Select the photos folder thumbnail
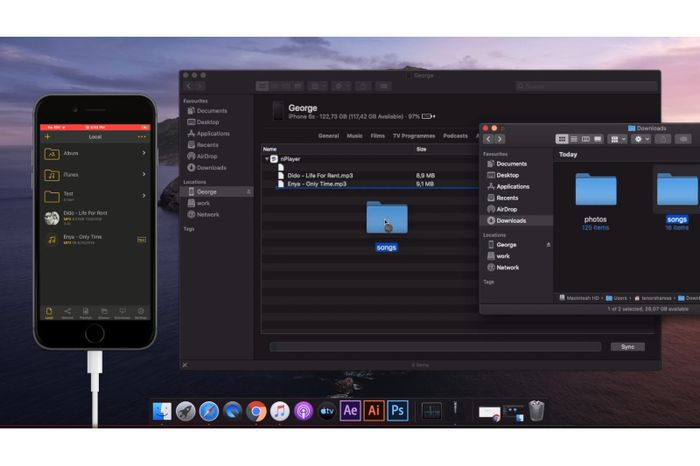The image size is (700, 466). 596,188
